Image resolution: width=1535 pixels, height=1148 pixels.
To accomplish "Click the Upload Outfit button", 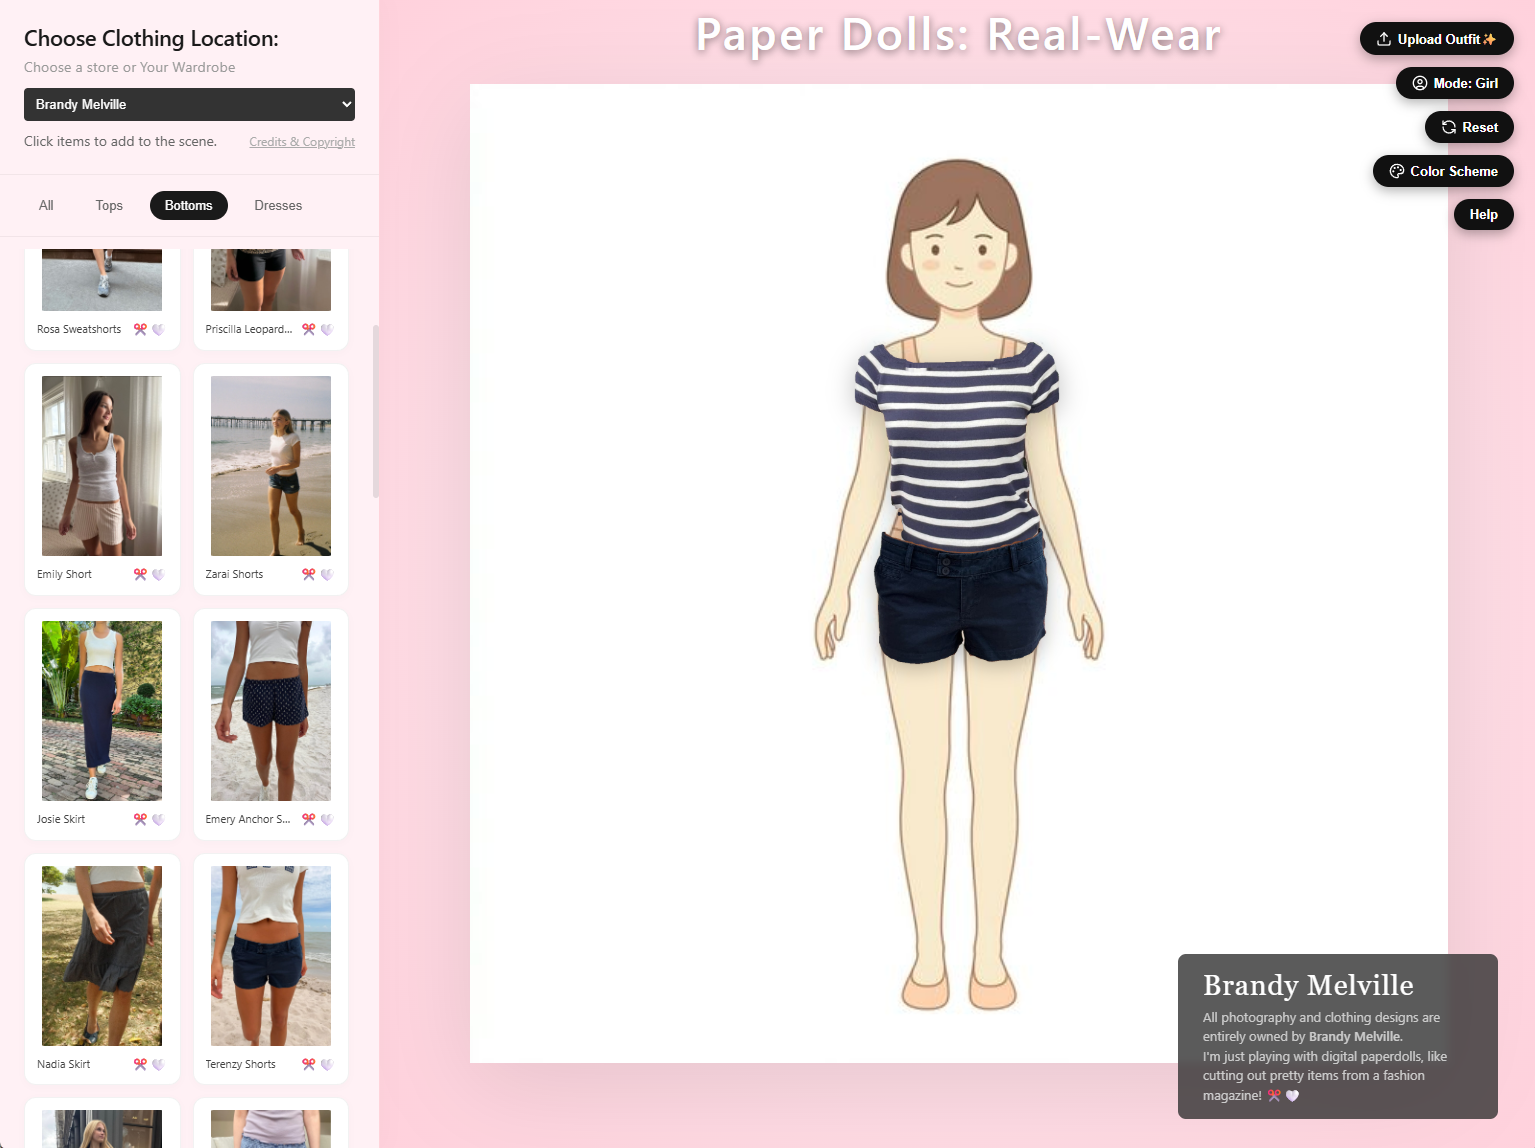I will pyautogui.click(x=1436, y=39).
